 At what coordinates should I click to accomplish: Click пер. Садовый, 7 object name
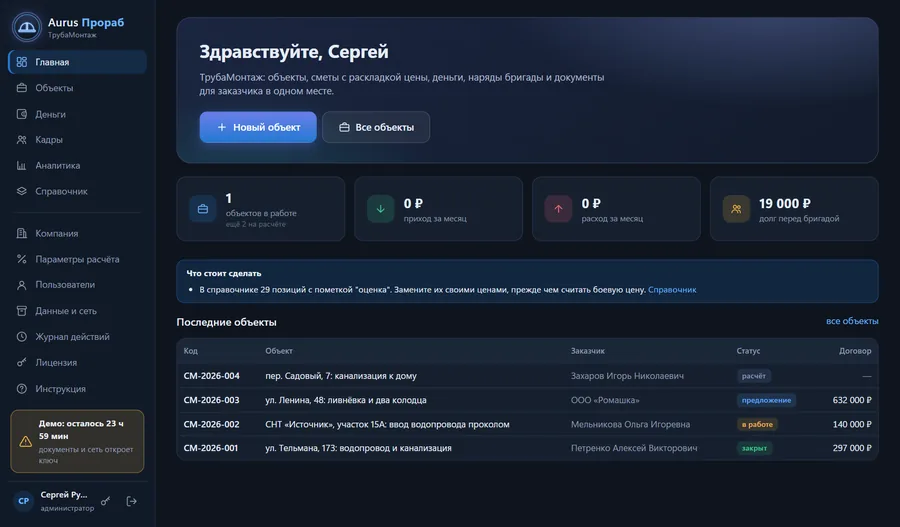click(341, 376)
